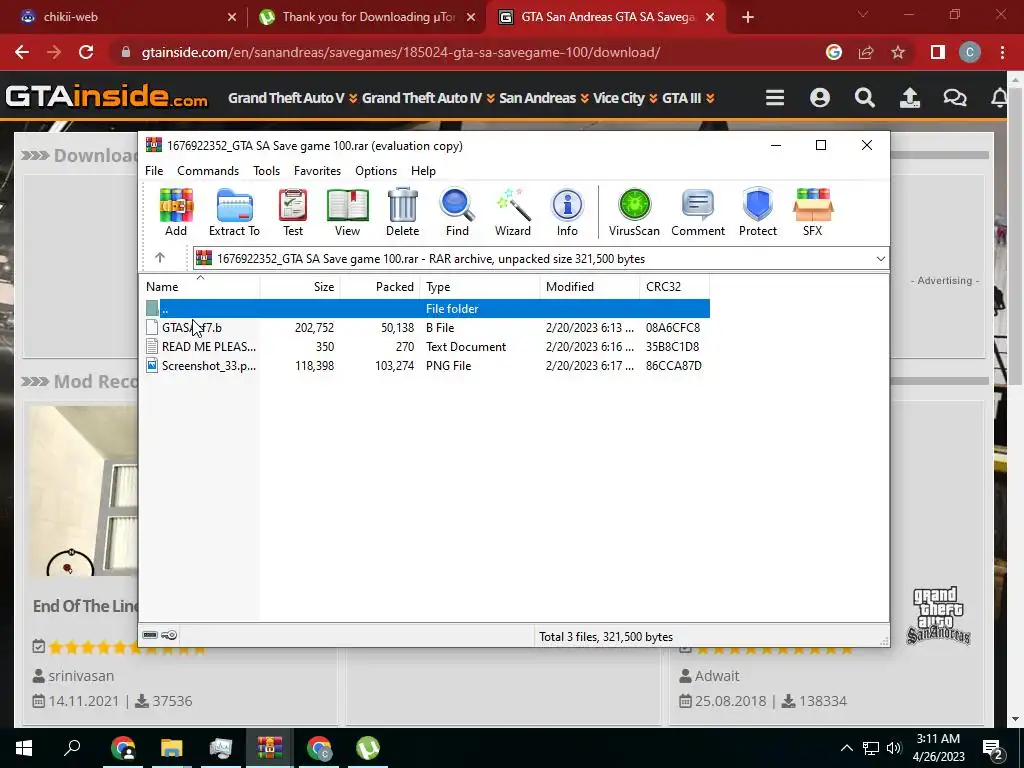Select the parent folder '..' row

426,308
